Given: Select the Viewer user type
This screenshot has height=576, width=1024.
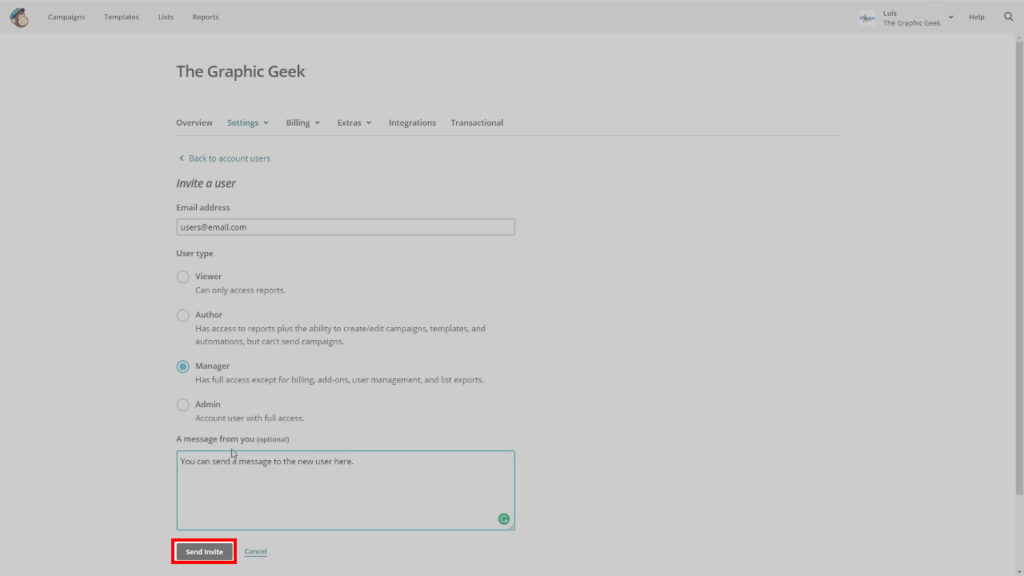Looking at the screenshot, I should [183, 277].
